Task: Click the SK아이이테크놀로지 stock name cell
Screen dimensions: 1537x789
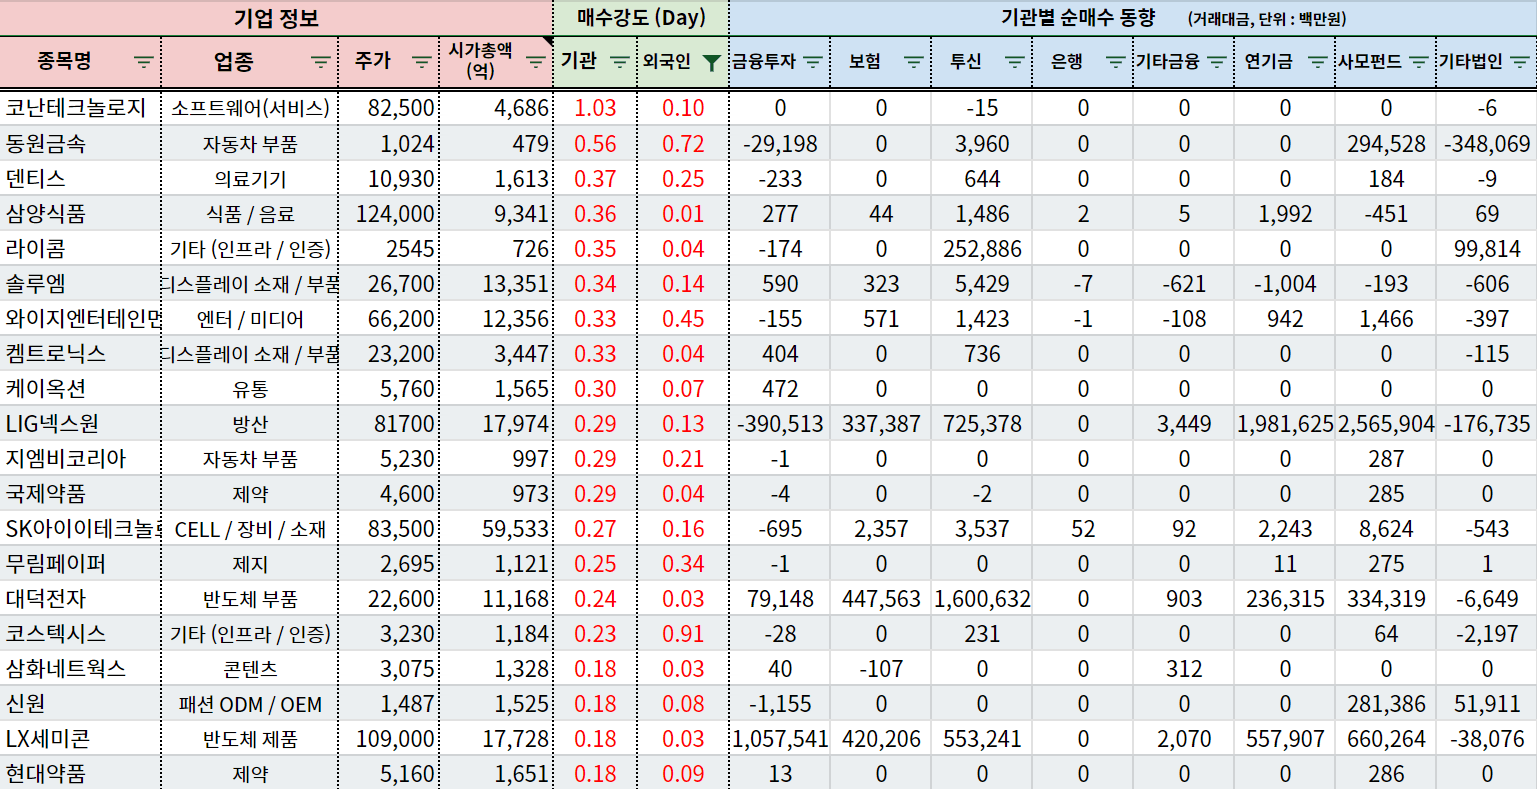Action: (80, 528)
